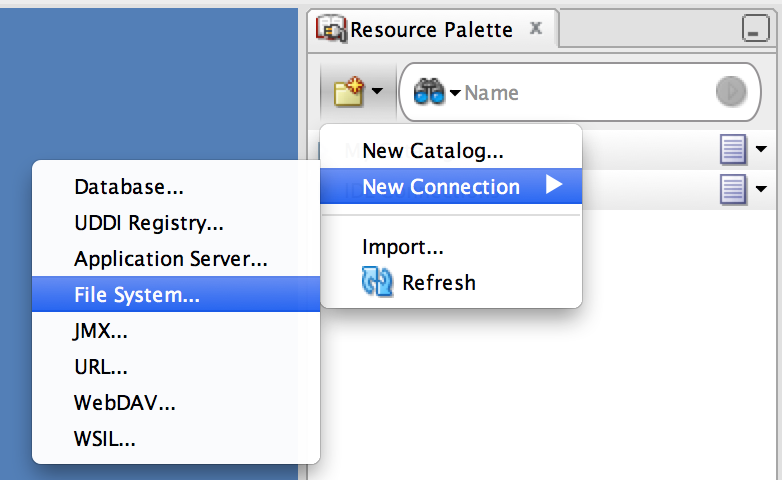Click the new folder icon in Resource Palette
The width and height of the screenshot is (782, 480).
pyautogui.click(x=349, y=91)
